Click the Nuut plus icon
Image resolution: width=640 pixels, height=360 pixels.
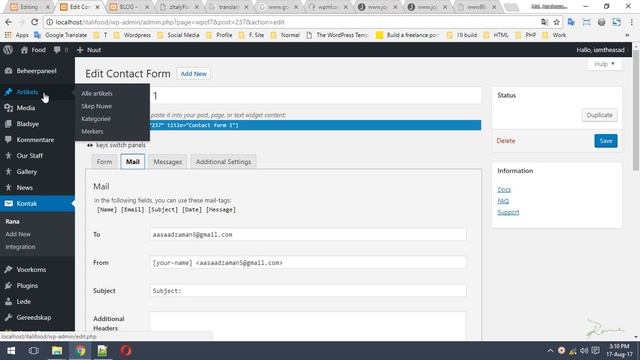click(x=80, y=50)
